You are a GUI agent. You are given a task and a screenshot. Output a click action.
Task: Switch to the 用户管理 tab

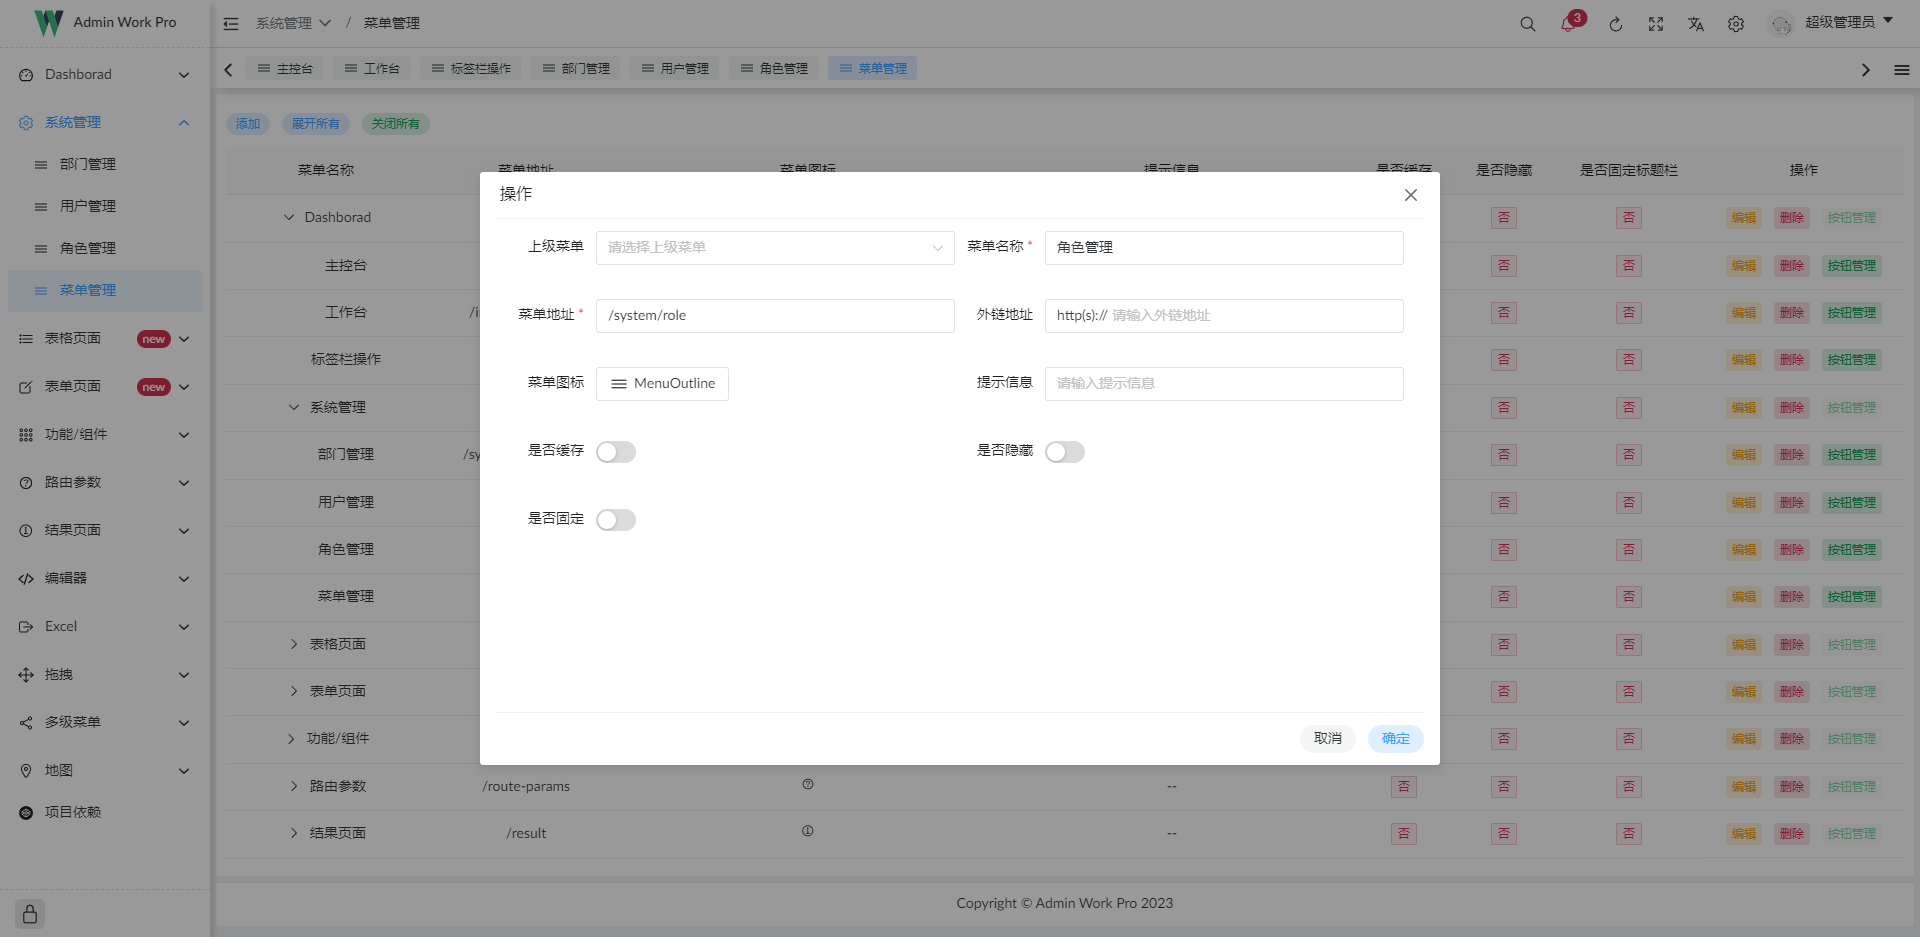coord(675,67)
